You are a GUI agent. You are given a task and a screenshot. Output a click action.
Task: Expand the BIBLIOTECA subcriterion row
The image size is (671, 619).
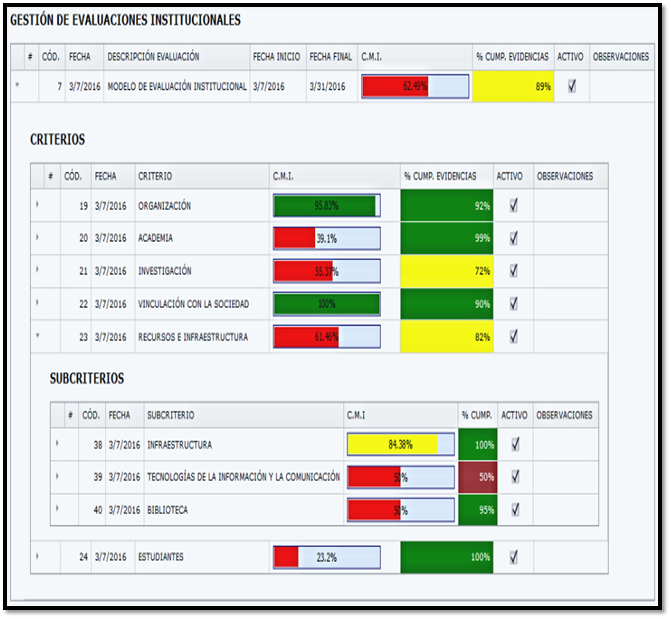click(57, 509)
